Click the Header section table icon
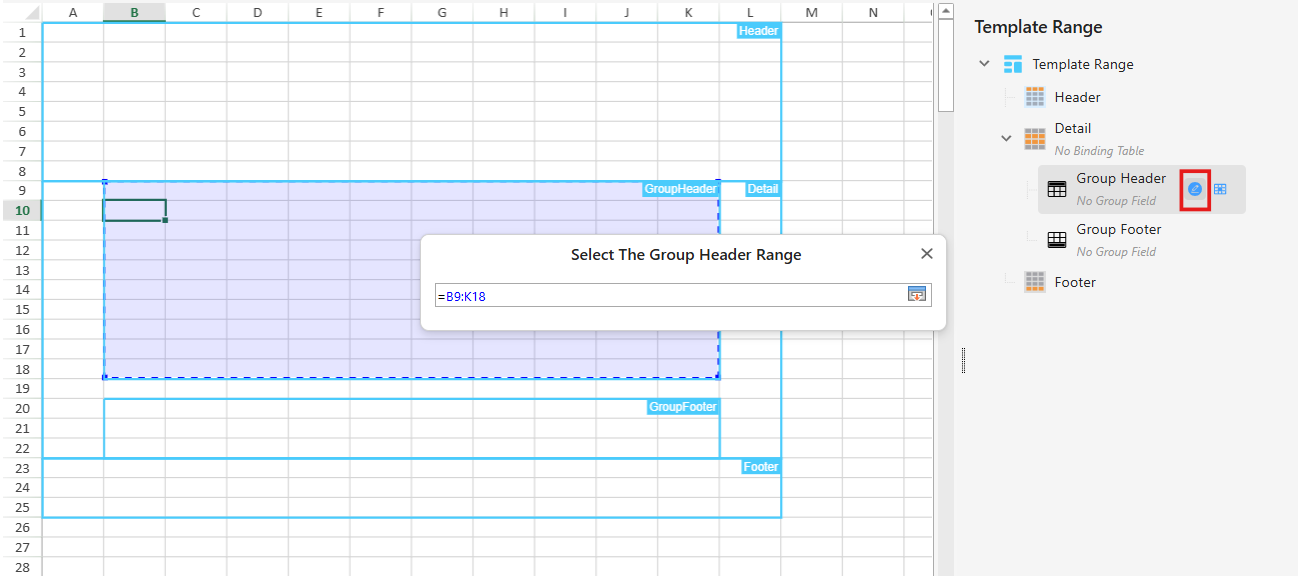 tap(1035, 97)
